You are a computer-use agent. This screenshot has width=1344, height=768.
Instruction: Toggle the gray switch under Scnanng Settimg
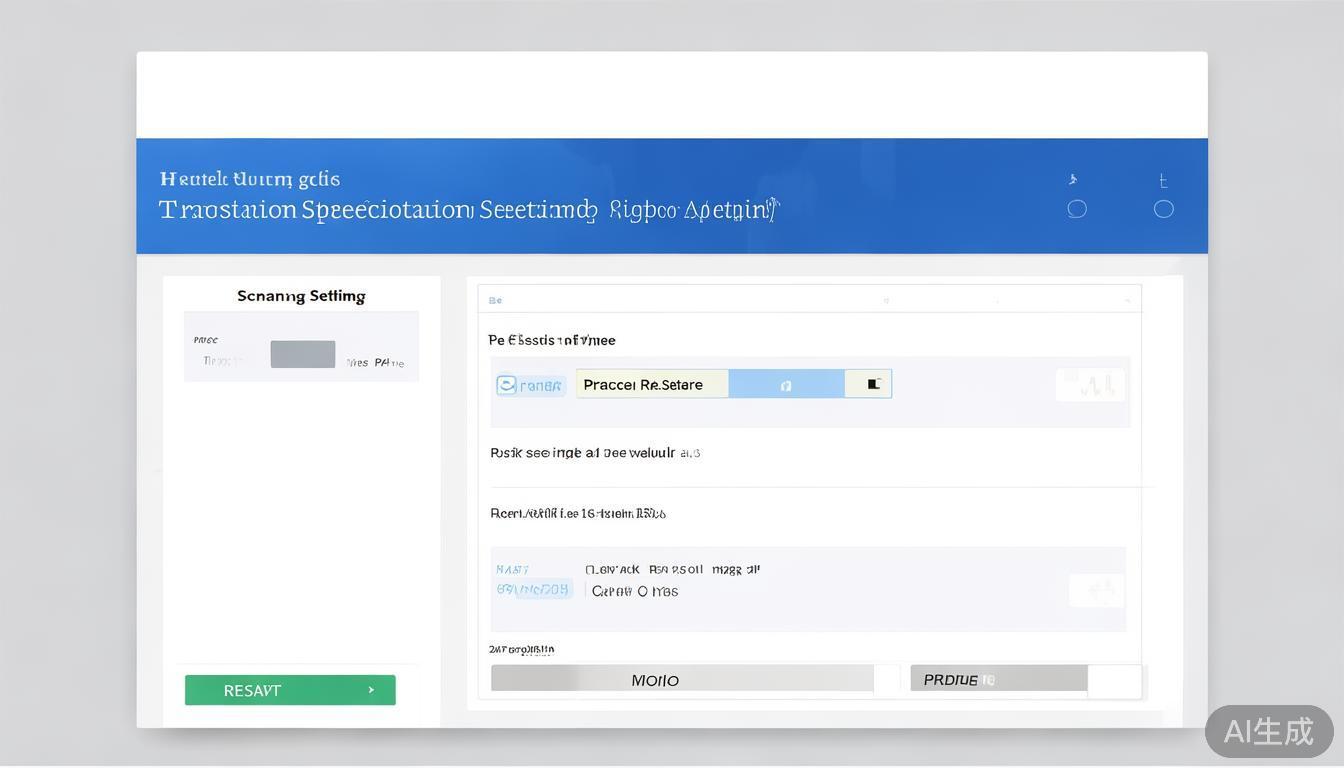coord(302,354)
